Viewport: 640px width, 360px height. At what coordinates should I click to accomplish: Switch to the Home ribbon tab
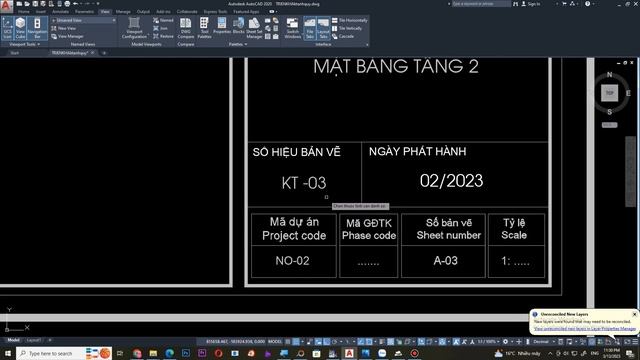coord(24,11)
